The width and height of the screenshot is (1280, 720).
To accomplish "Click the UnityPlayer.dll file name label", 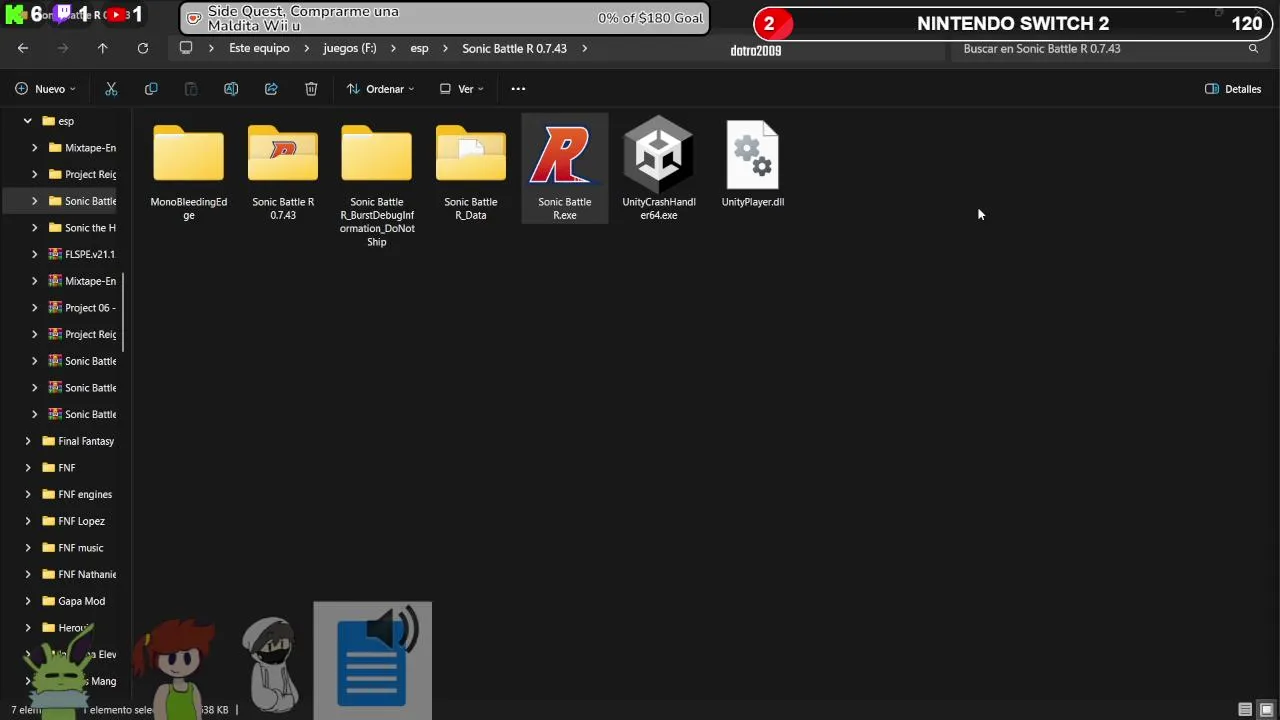I will click(x=753, y=202).
